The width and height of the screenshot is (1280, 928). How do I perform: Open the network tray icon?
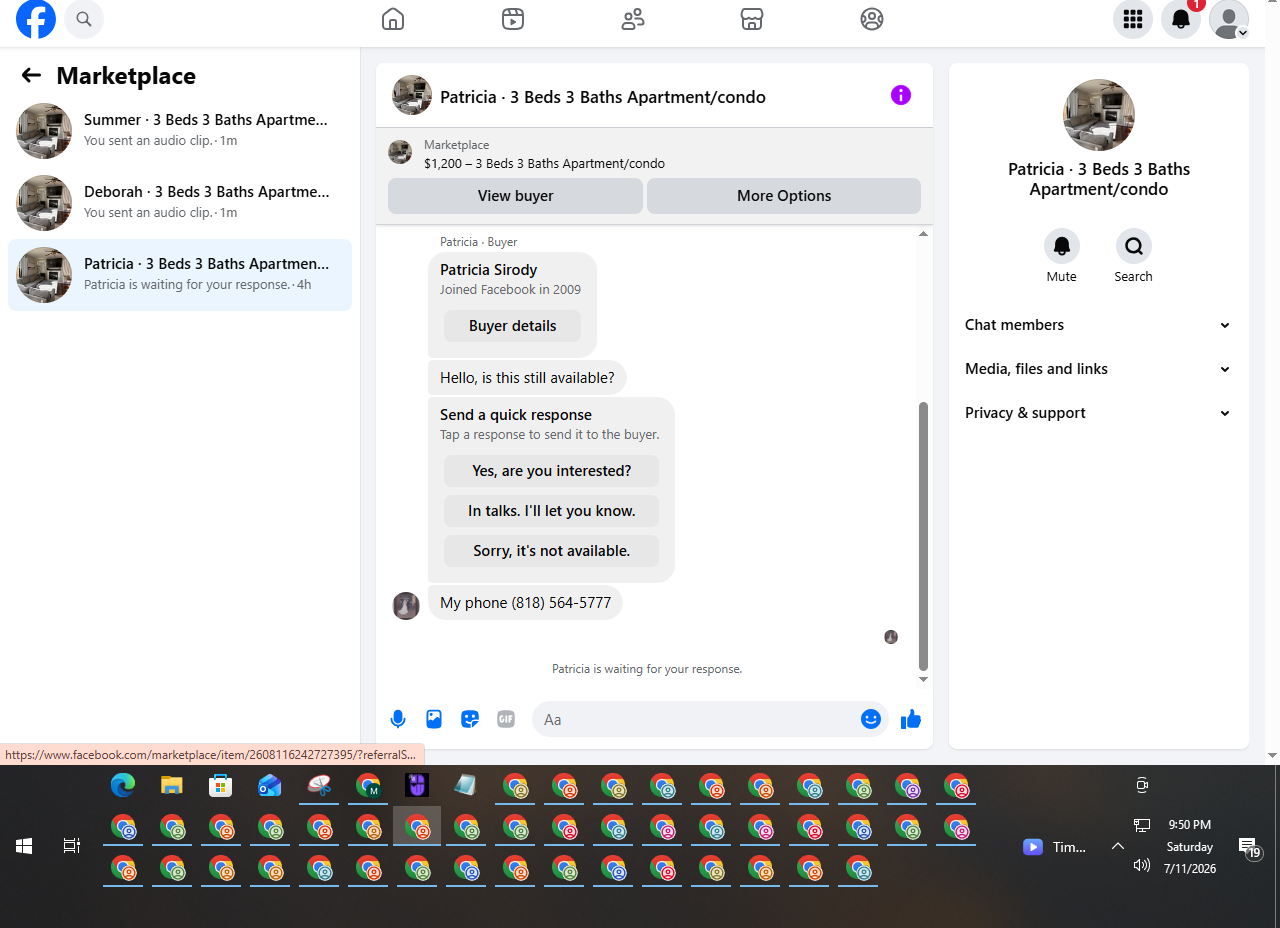[x=1142, y=826]
